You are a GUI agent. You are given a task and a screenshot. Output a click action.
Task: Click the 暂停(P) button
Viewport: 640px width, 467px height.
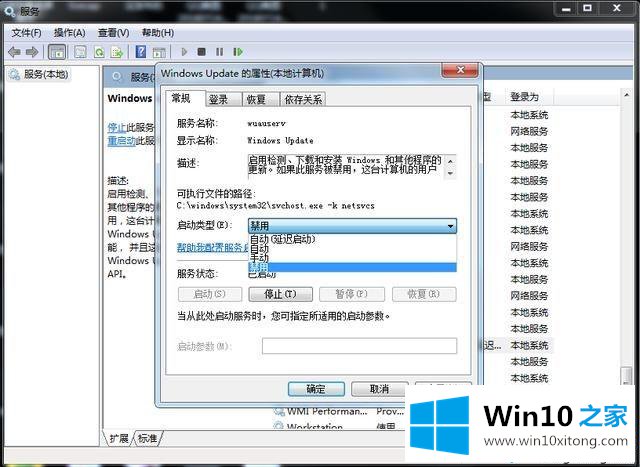tap(351, 294)
